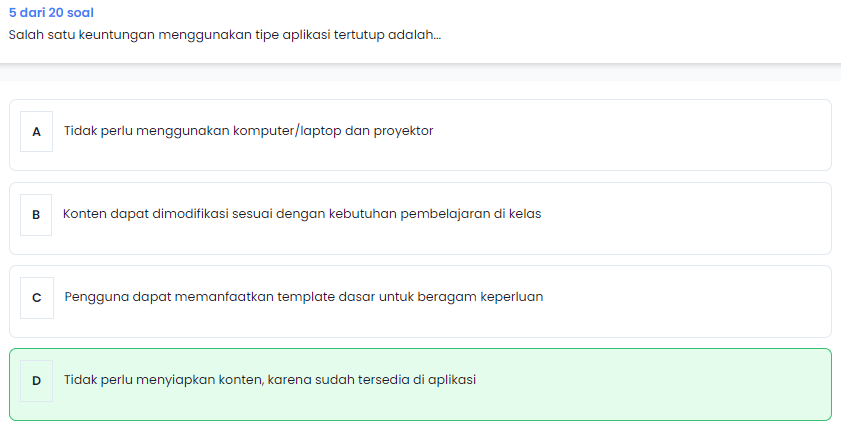This screenshot has height=434, width=841.
Task: Select answer C about template dasar
Action: 420,301
